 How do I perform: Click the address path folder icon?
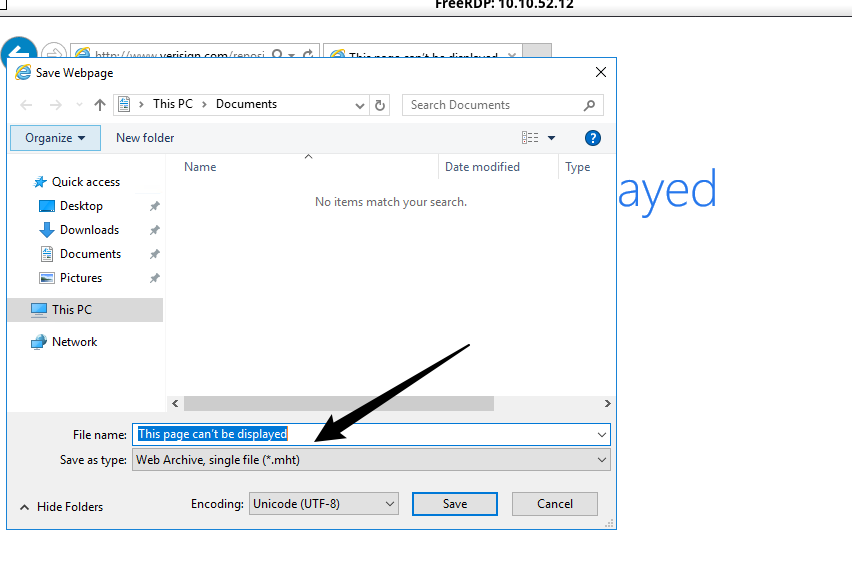tap(124, 104)
